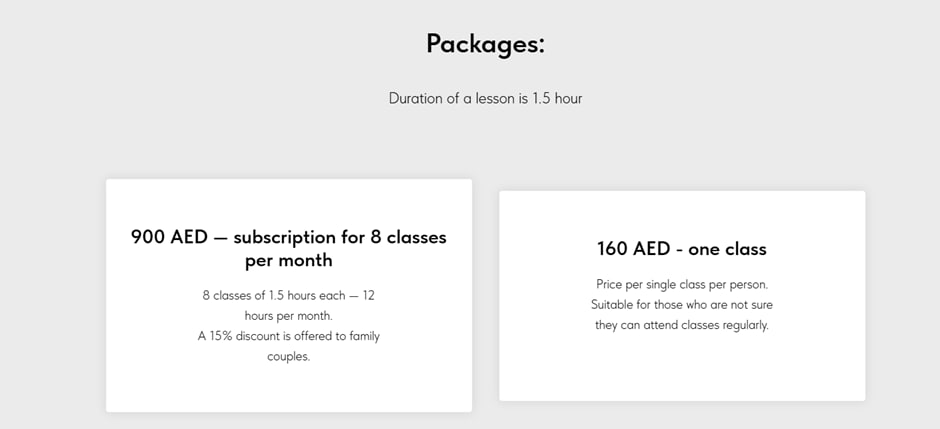Image resolution: width=940 pixels, height=429 pixels.
Task: Select the lesson duration subtitle text
Action: [x=486, y=98]
